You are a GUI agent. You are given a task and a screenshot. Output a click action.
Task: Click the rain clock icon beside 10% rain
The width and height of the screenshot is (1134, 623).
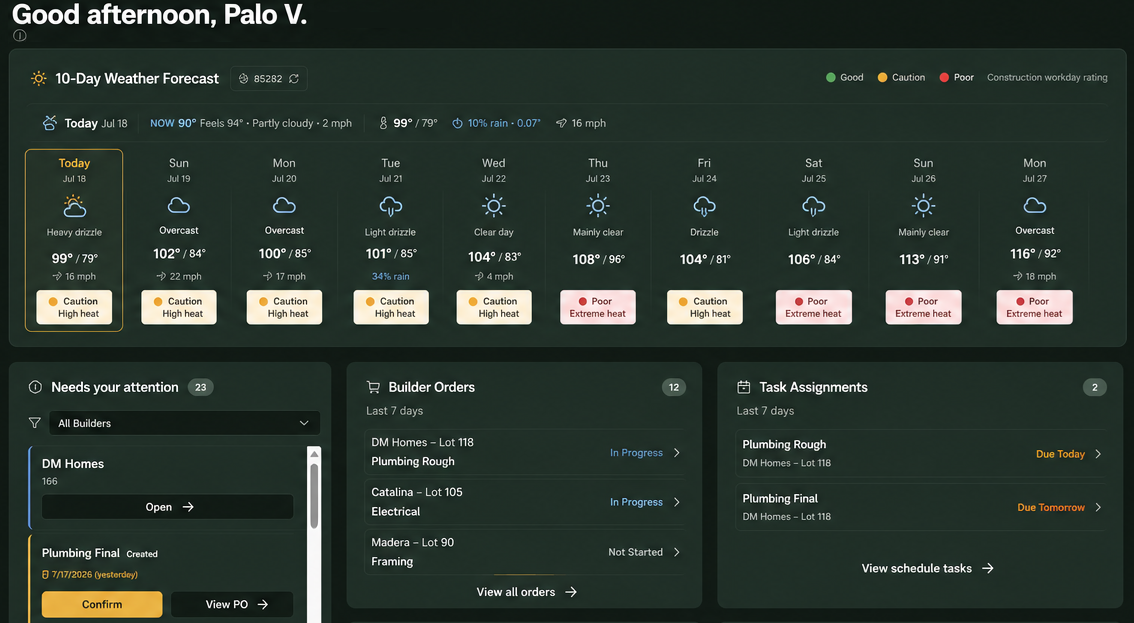point(457,123)
